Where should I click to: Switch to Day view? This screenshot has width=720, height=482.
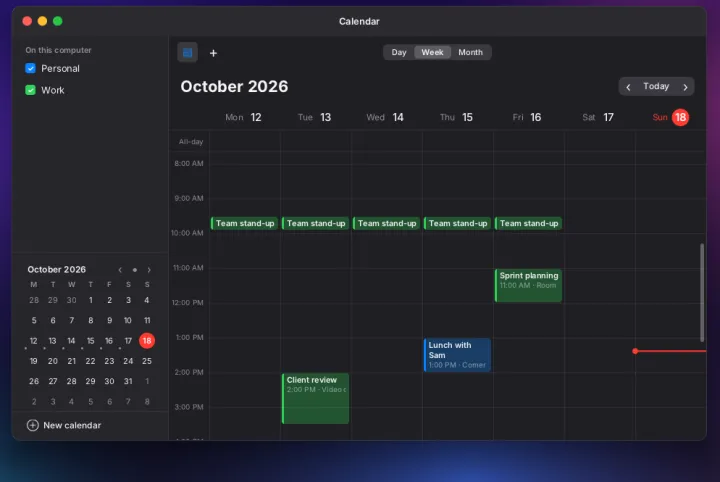pyautogui.click(x=399, y=52)
